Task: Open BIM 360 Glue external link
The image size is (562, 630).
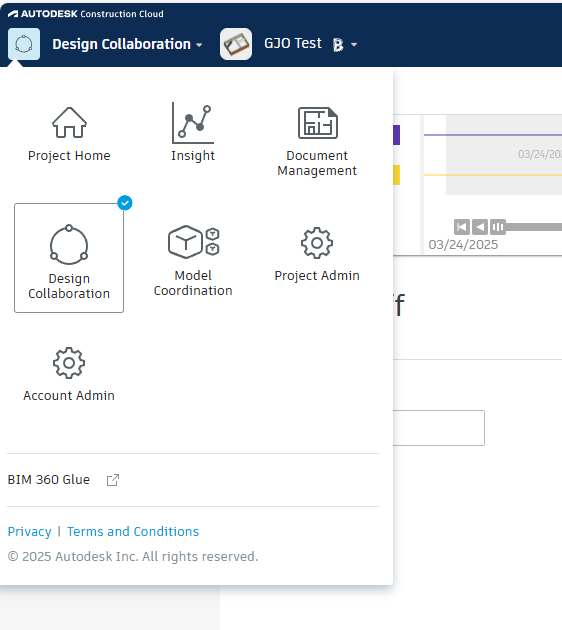Action: pyautogui.click(x=49, y=479)
